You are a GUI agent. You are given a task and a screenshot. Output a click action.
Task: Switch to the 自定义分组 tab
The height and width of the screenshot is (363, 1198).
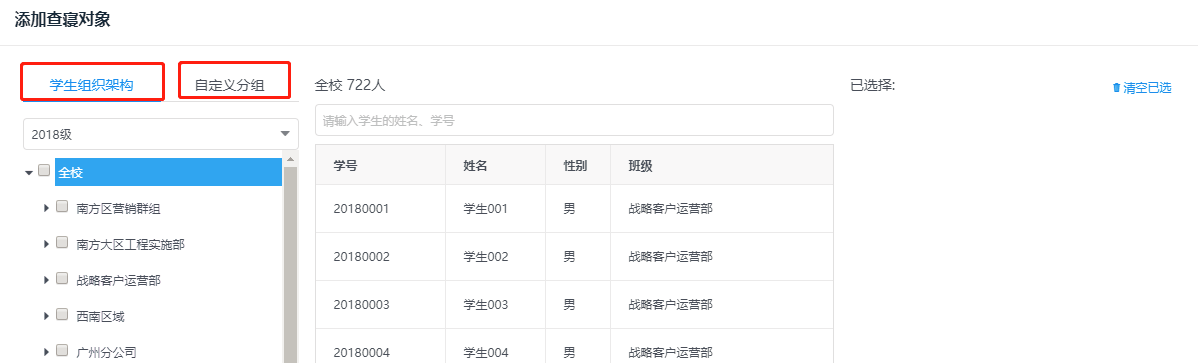pos(229,85)
